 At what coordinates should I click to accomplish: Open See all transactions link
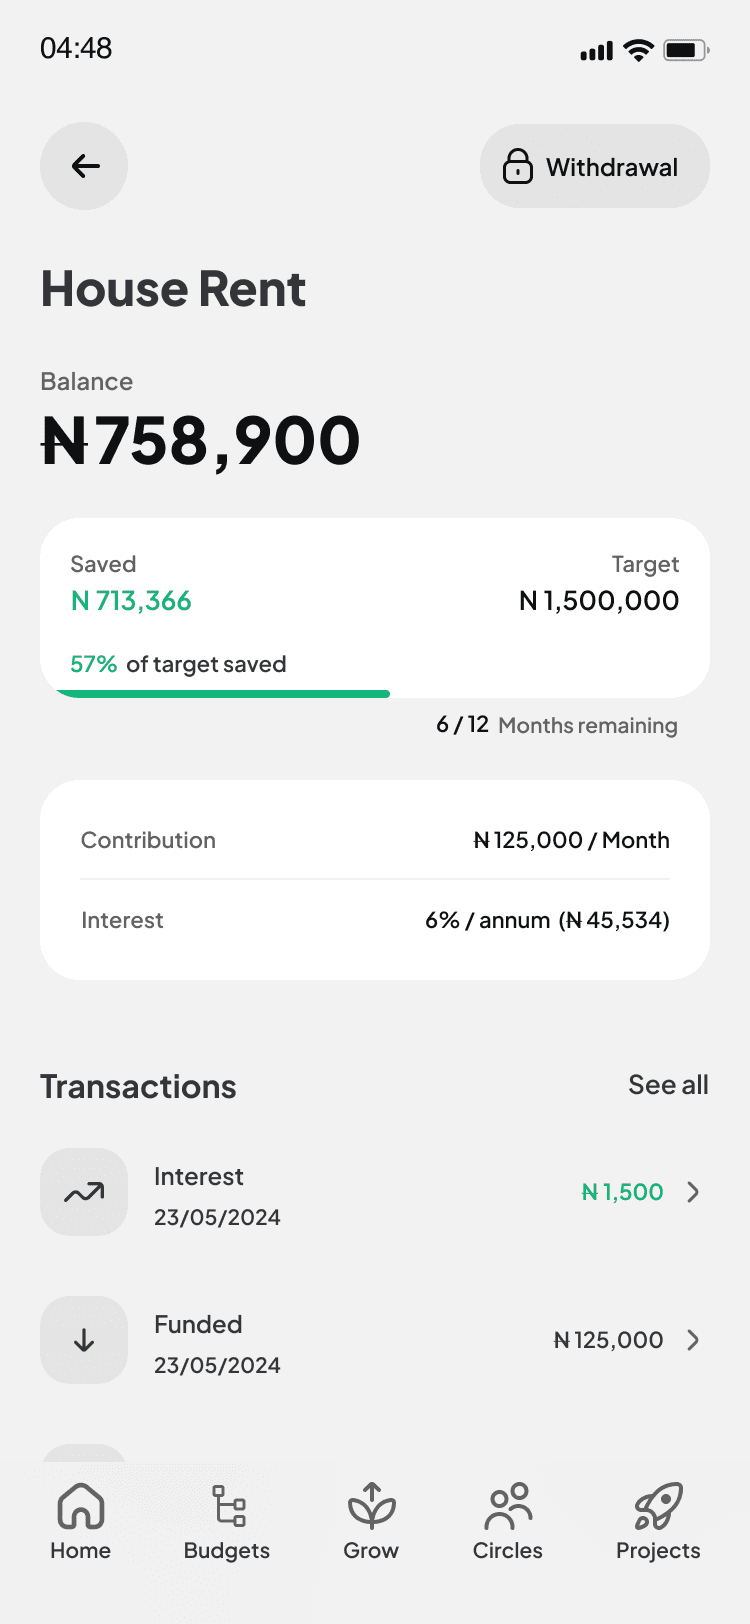point(668,1085)
